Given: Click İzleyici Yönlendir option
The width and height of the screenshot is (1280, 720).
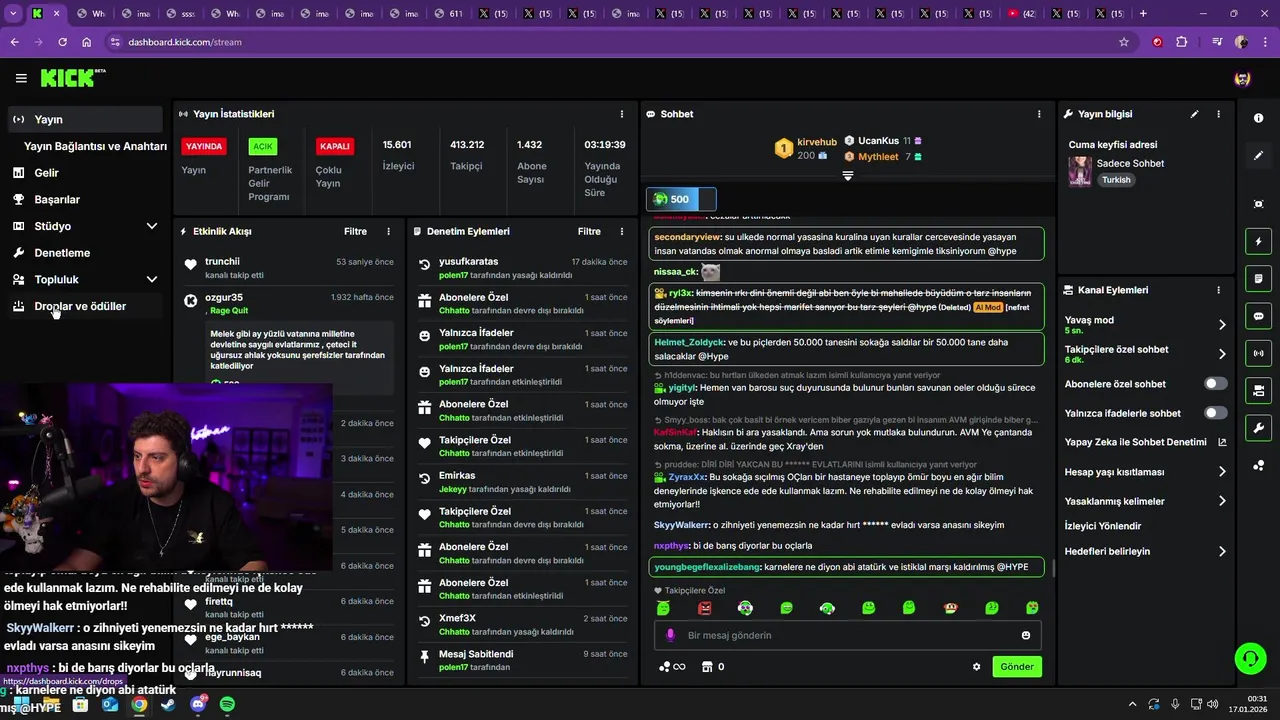Looking at the screenshot, I should tap(1103, 526).
